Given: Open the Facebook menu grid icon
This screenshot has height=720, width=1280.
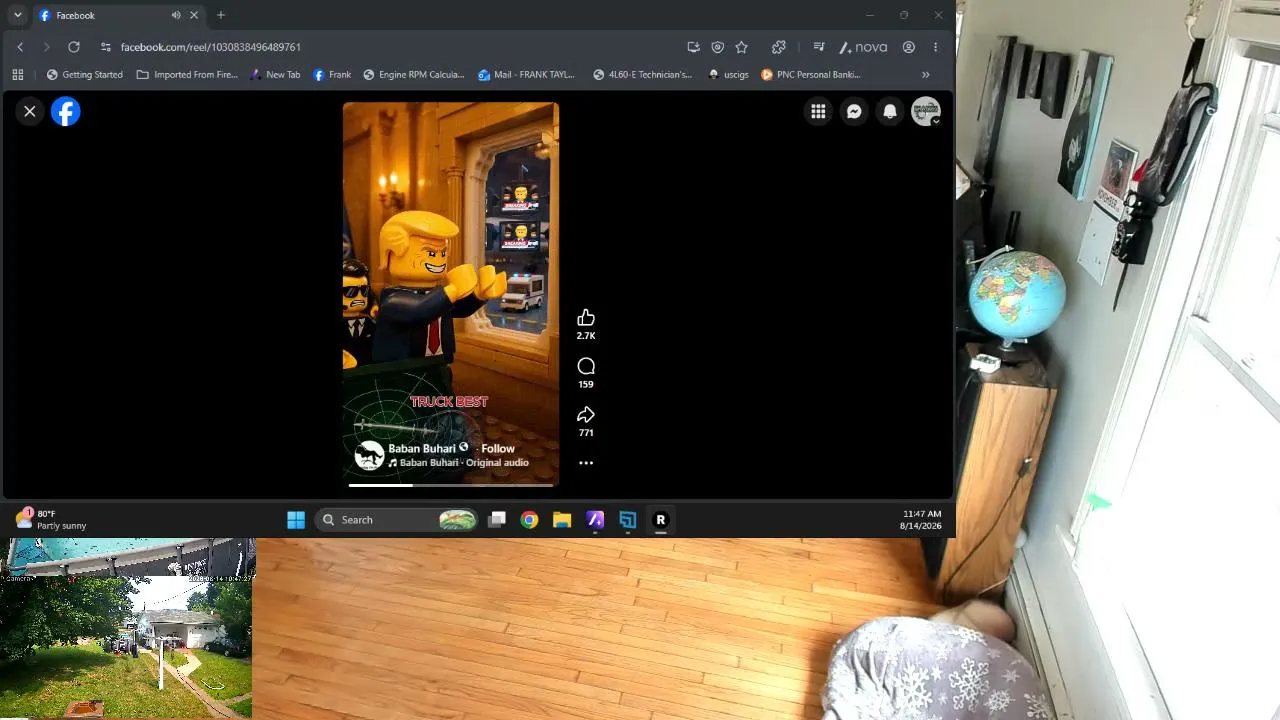Looking at the screenshot, I should (818, 112).
